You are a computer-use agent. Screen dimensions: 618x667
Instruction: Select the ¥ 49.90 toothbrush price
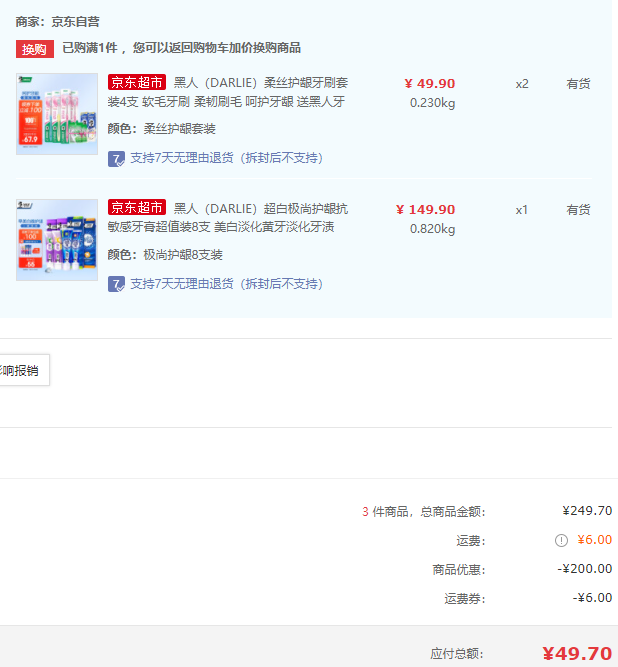click(x=430, y=84)
